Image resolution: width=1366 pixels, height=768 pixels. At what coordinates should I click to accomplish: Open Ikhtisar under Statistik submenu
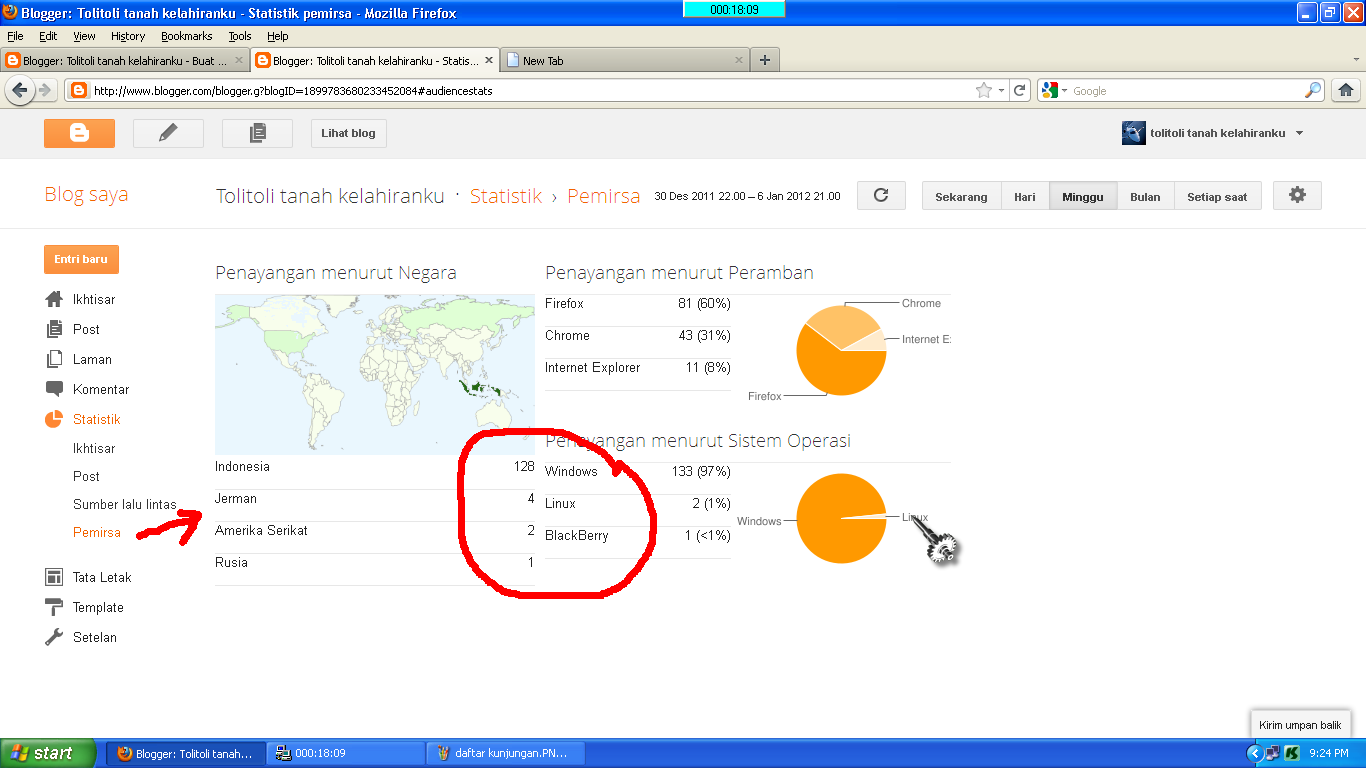[94, 448]
